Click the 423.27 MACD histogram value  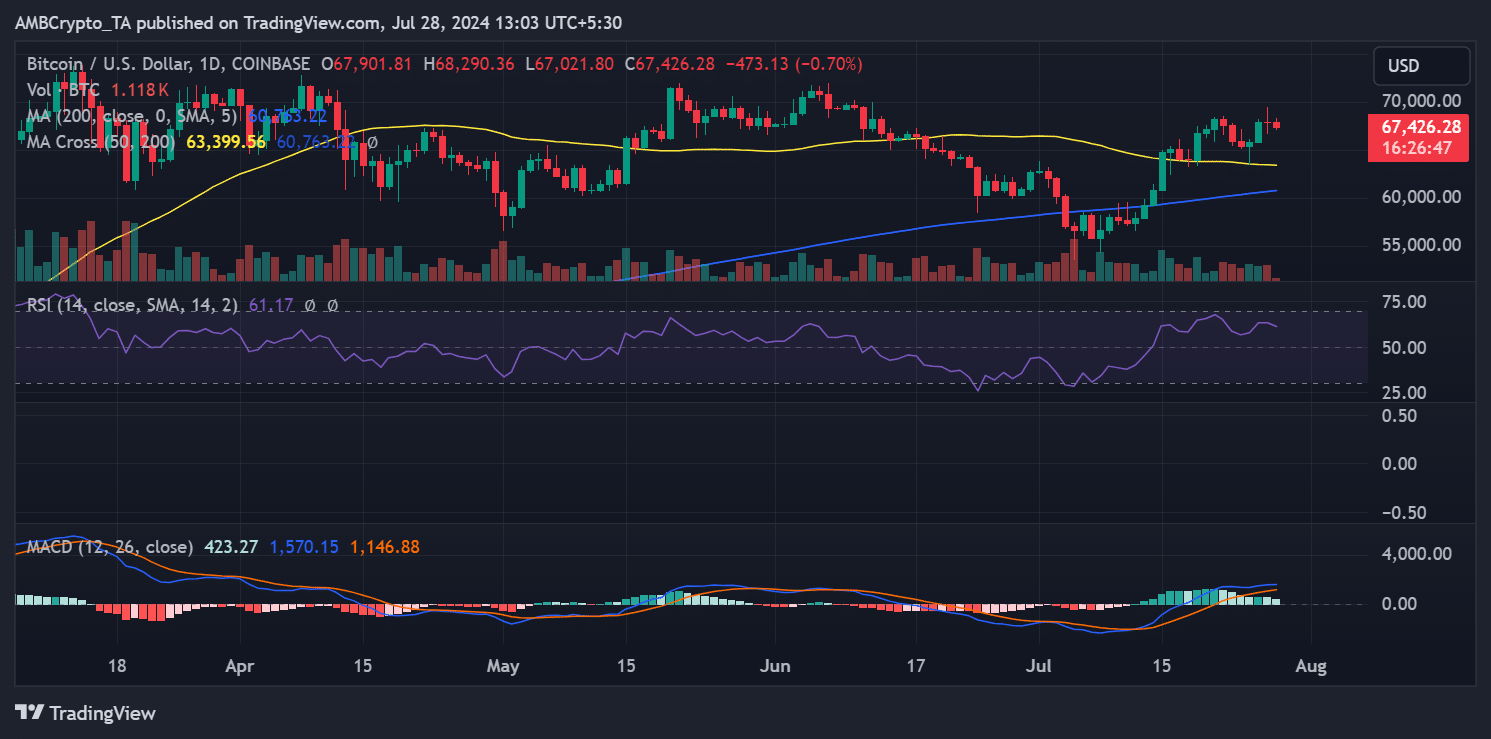coord(231,547)
